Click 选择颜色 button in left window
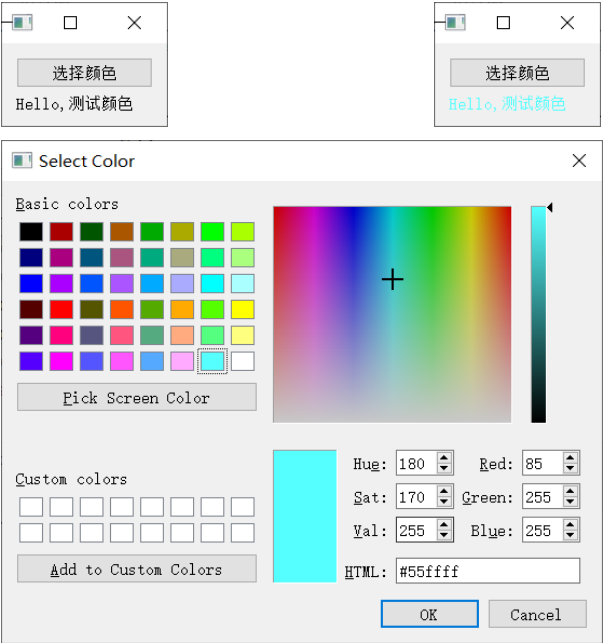The height and width of the screenshot is (643, 607). click(x=84, y=73)
